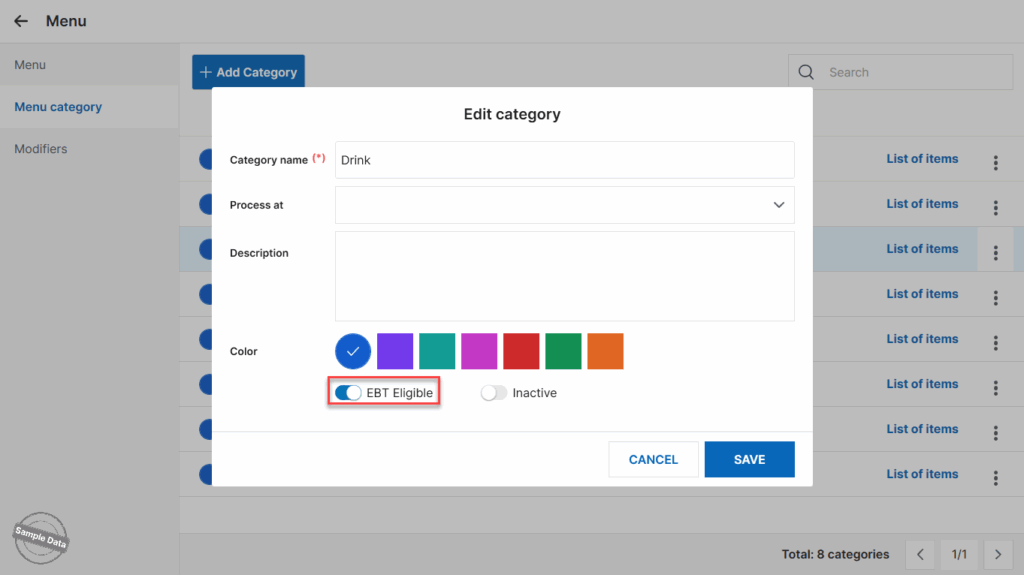Open the Menu category sidebar tab
Image resolution: width=1024 pixels, height=575 pixels.
[58, 107]
